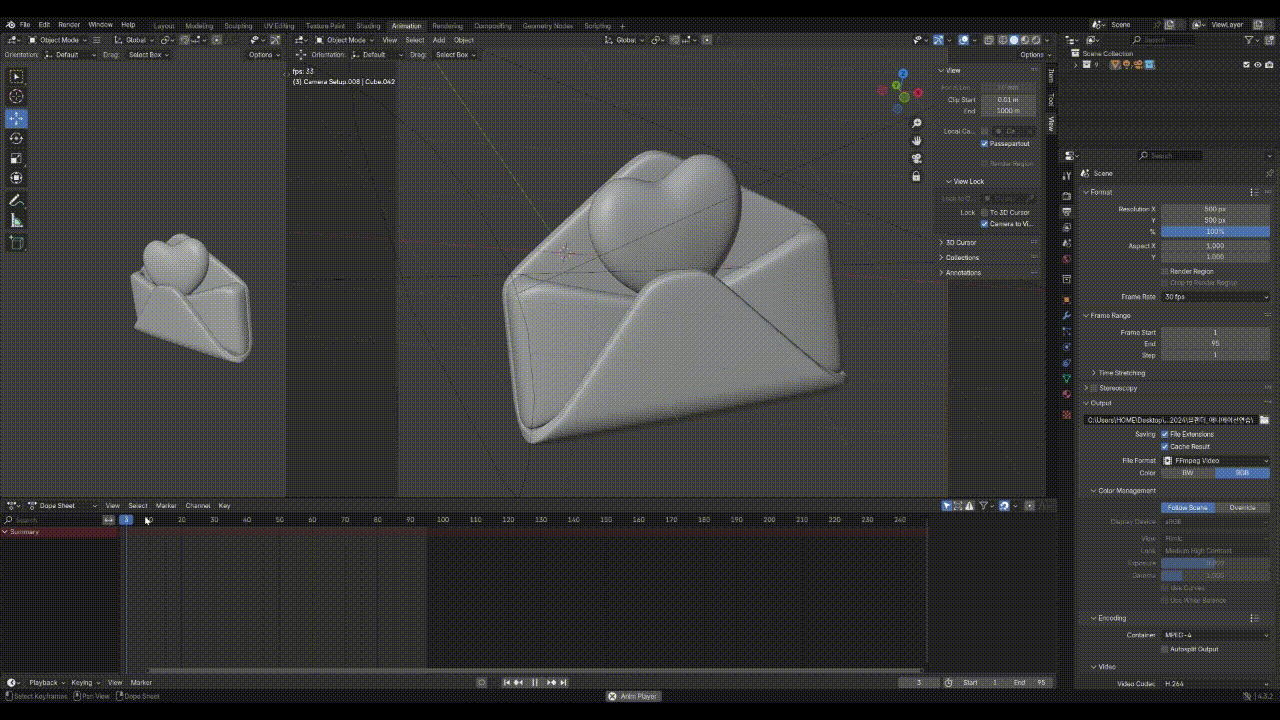
Task: Open the Render menu in the top bar
Action: tap(69, 24)
